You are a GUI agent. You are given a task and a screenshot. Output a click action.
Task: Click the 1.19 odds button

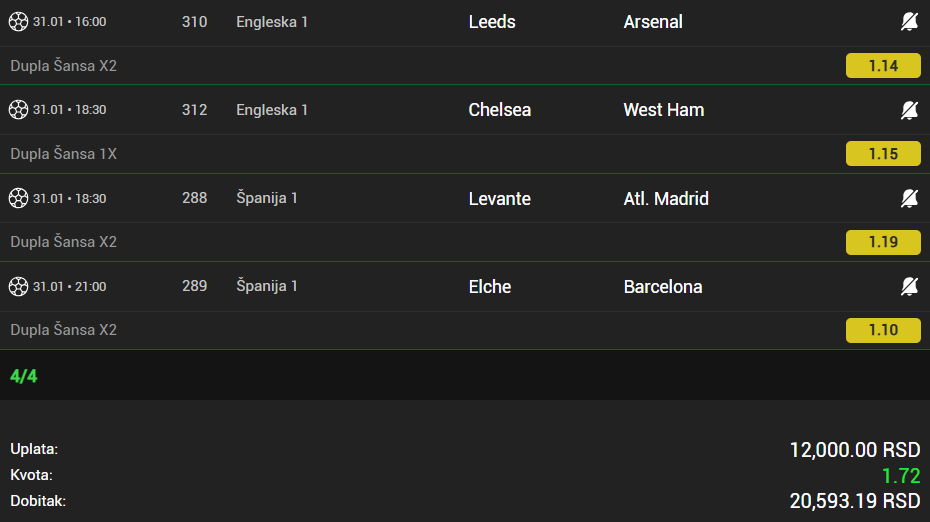[883, 242]
